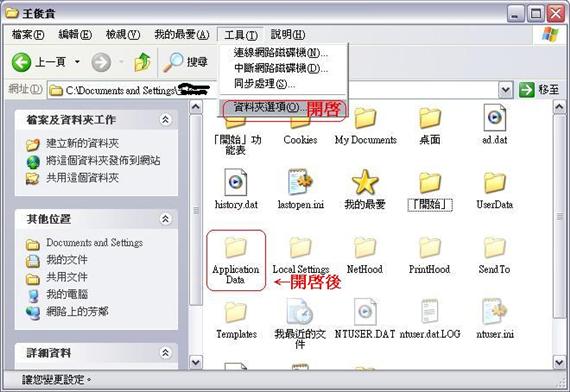570x392 pixels.
Task: Select the NTUSER.DAT file icon
Action: (x=365, y=312)
